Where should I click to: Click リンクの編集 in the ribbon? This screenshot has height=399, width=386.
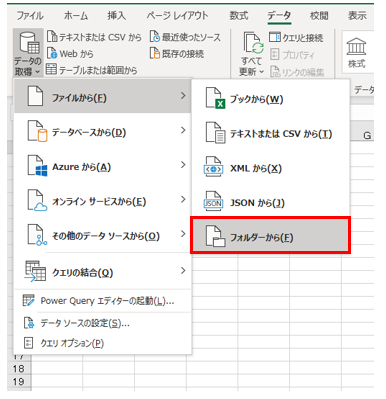pyautogui.click(x=297, y=72)
